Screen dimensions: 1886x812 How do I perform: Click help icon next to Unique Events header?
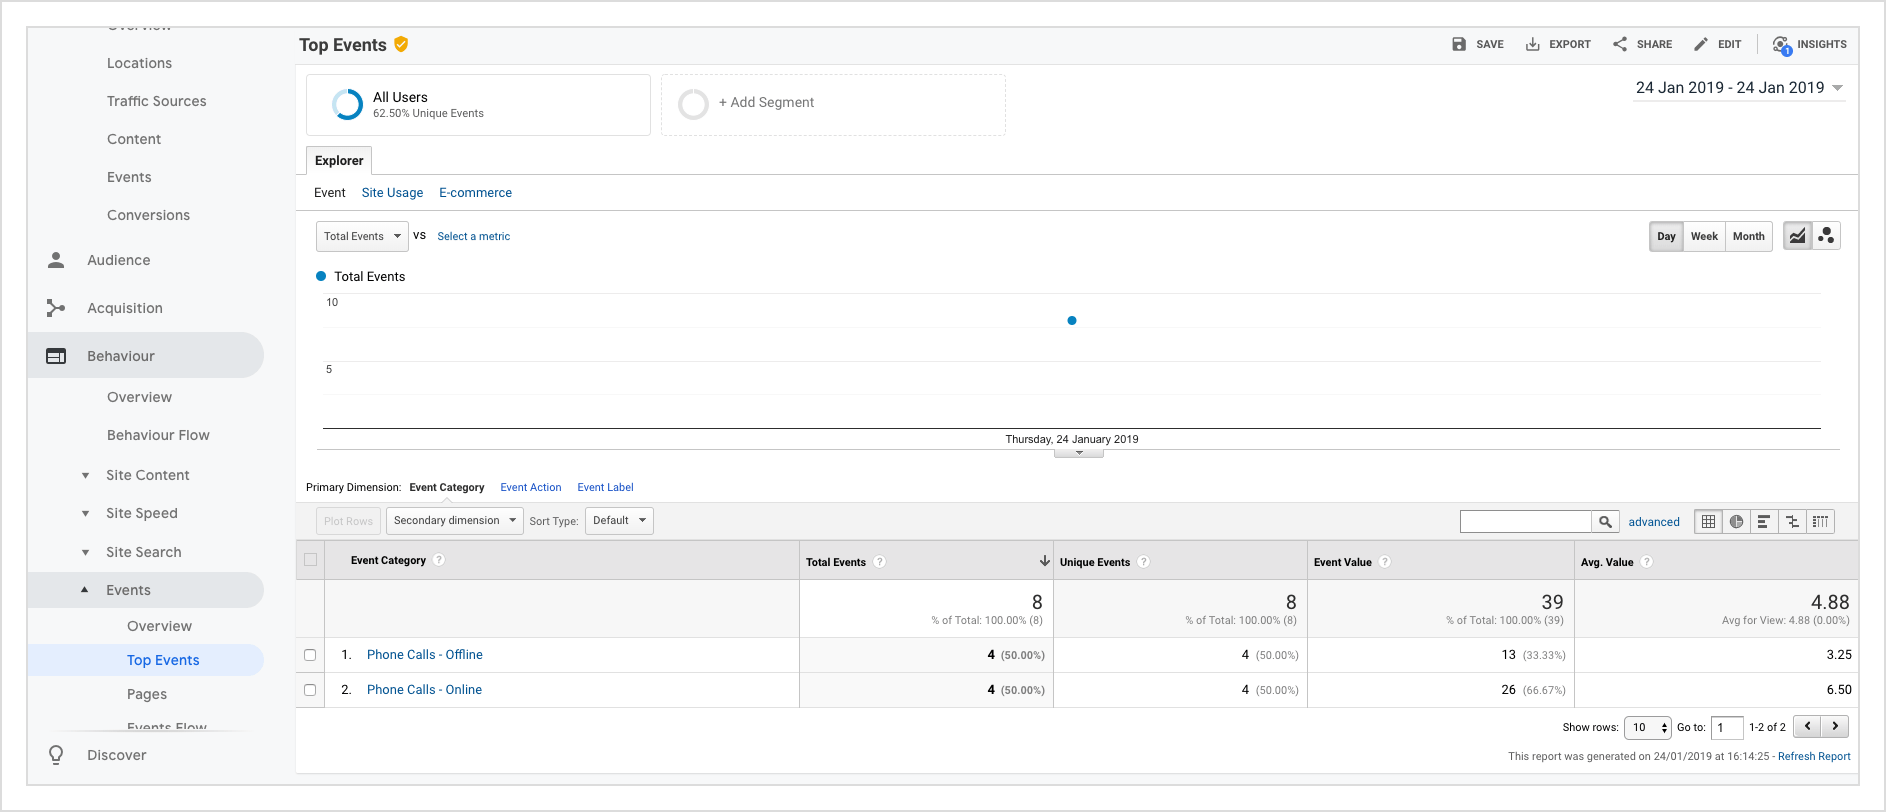(1143, 562)
